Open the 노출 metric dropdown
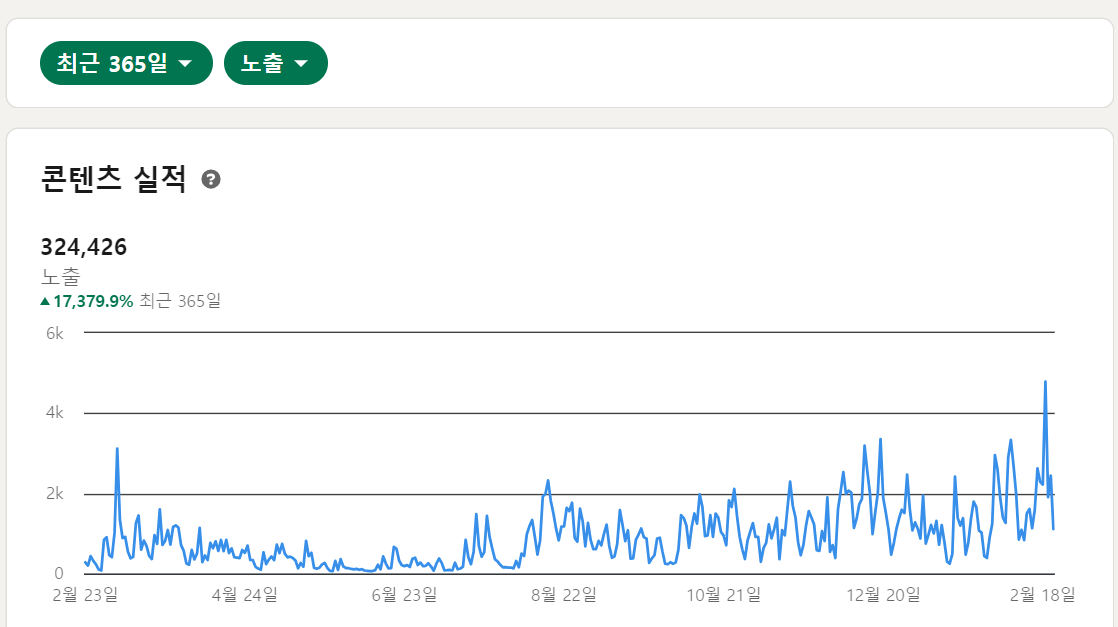Screen dimensions: 1118x627 [276, 63]
